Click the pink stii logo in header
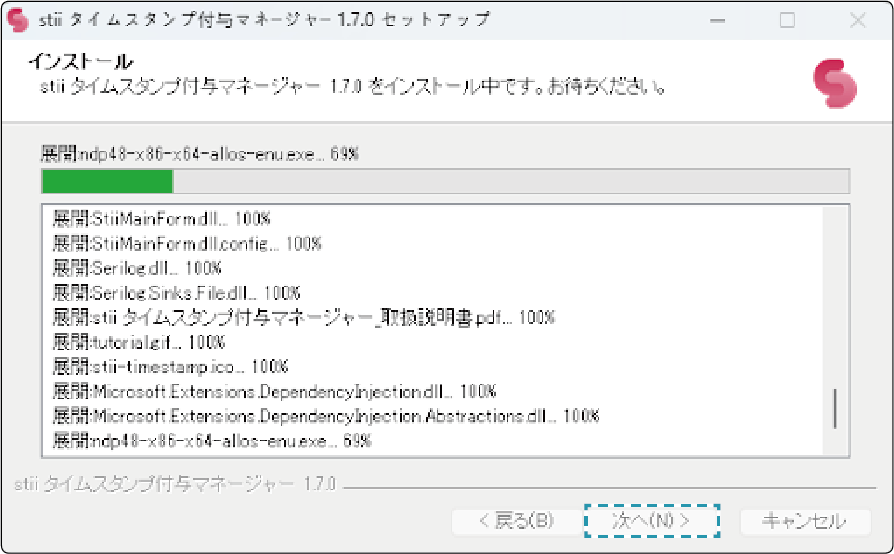Image resolution: width=894 pixels, height=554 pixels. click(x=834, y=82)
